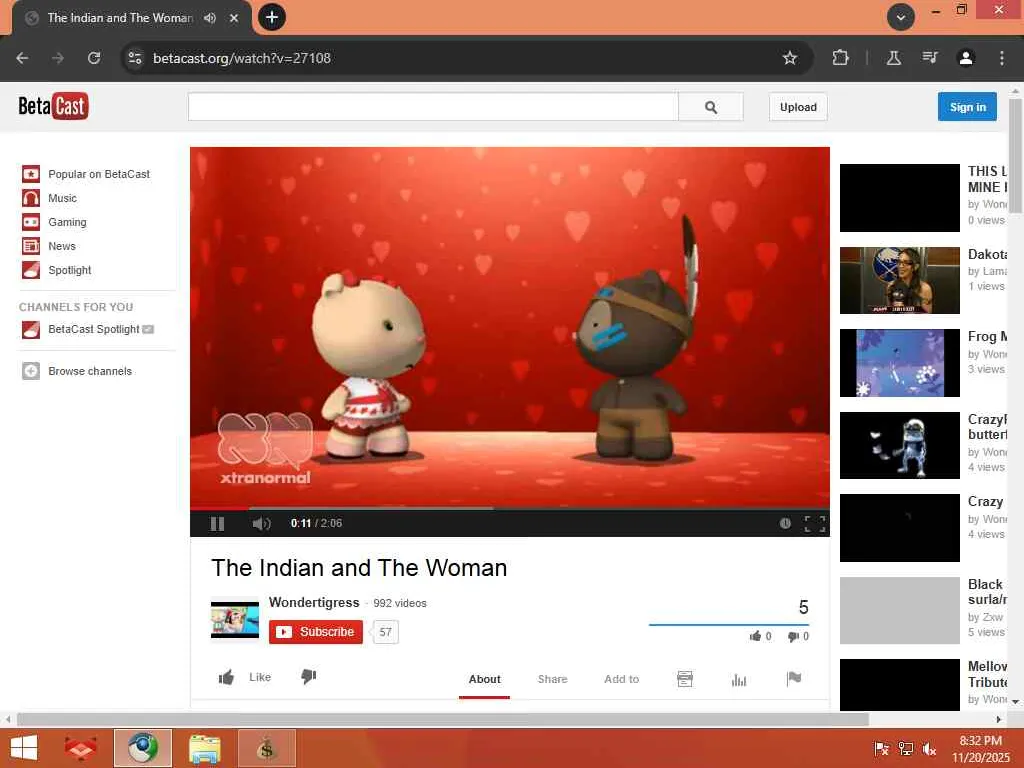
Task: Click the vertical page scrollbar
Action: [1015, 155]
